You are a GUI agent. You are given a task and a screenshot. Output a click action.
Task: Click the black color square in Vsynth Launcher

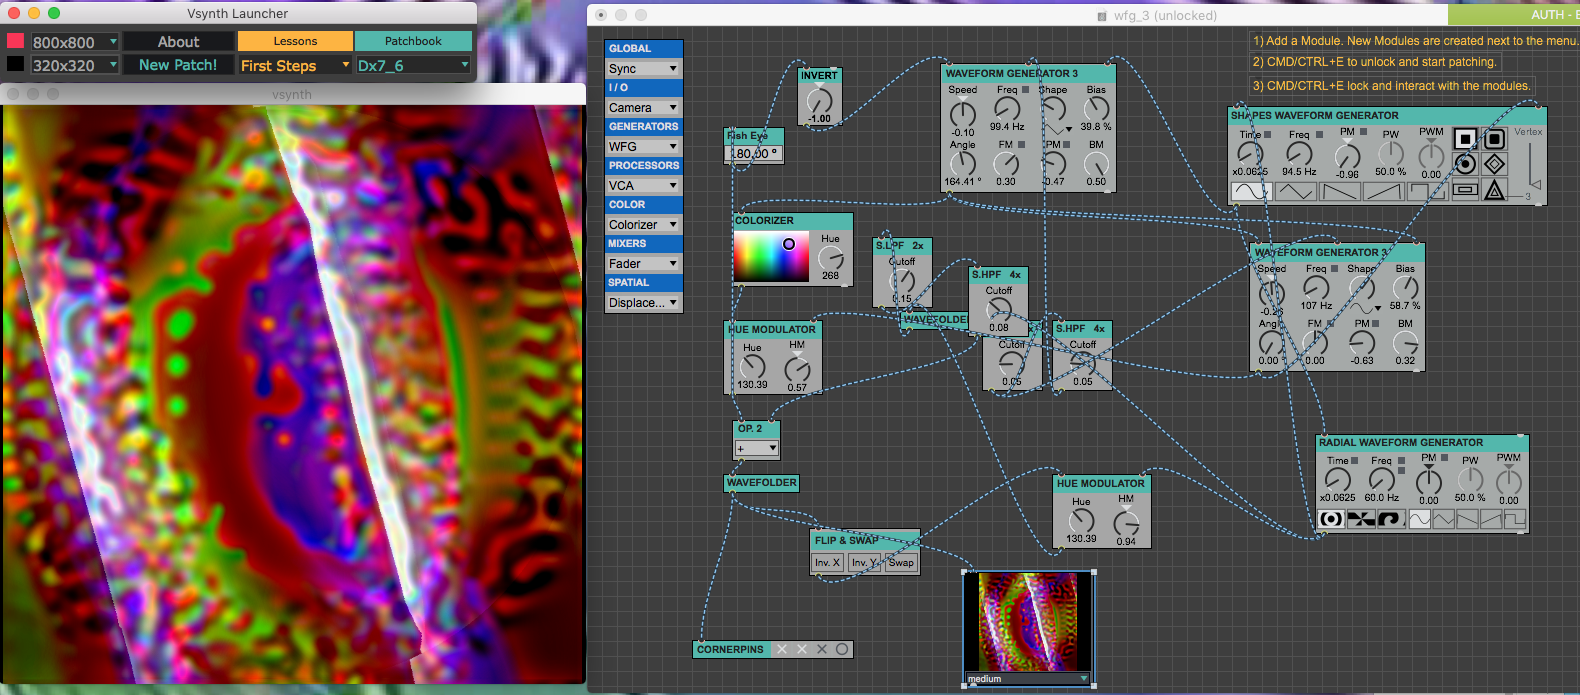(x=15, y=64)
